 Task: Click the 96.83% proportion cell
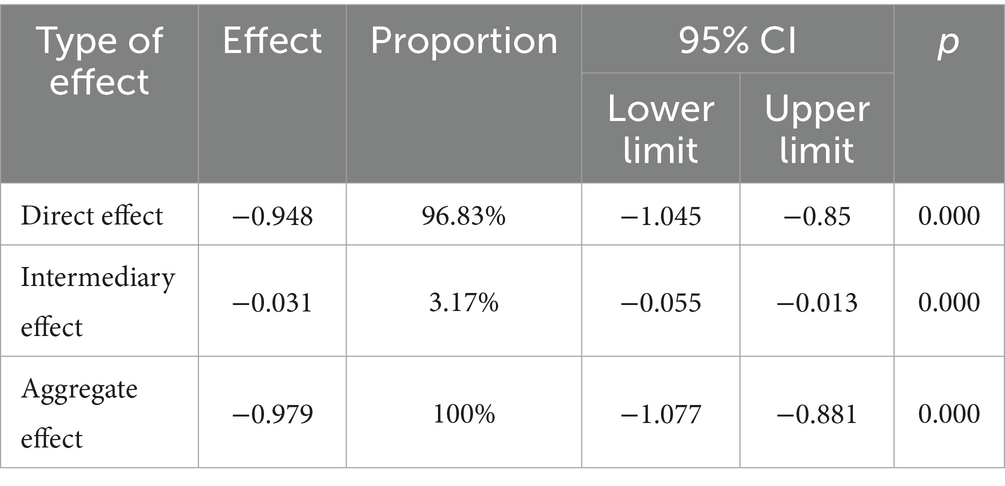pyautogui.click(x=464, y=216)
